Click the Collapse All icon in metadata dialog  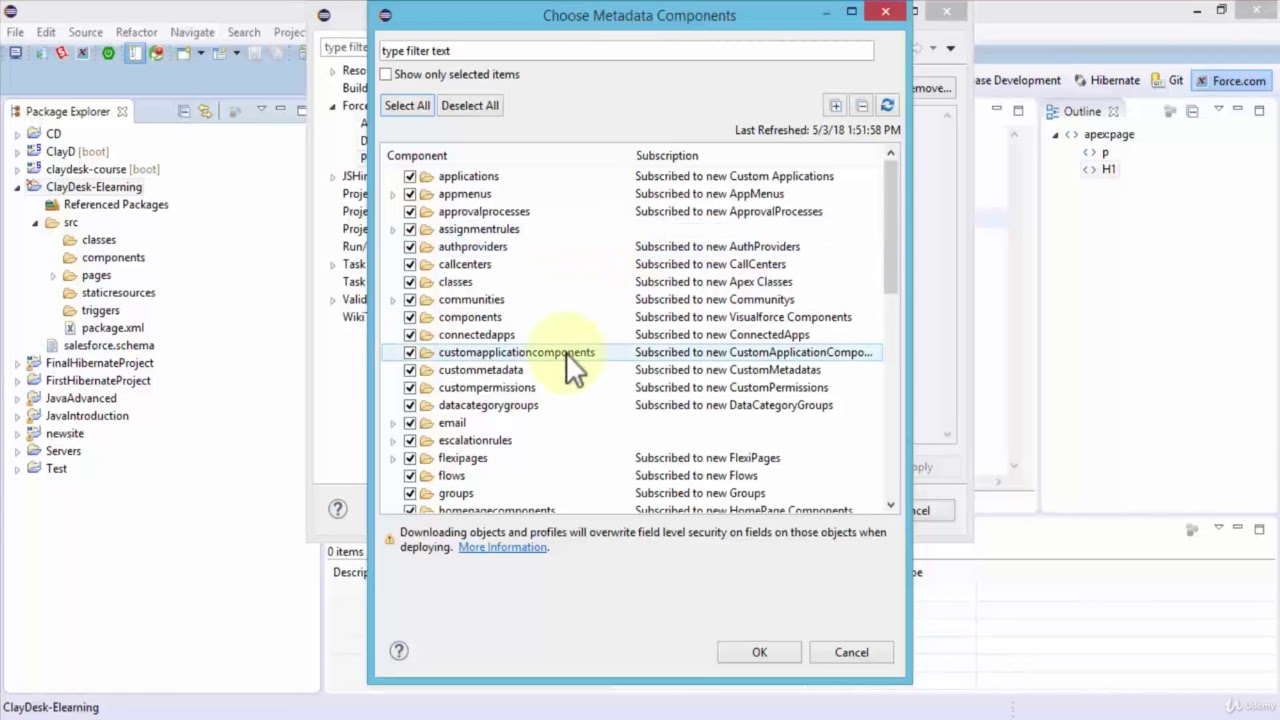pos(861,105)
